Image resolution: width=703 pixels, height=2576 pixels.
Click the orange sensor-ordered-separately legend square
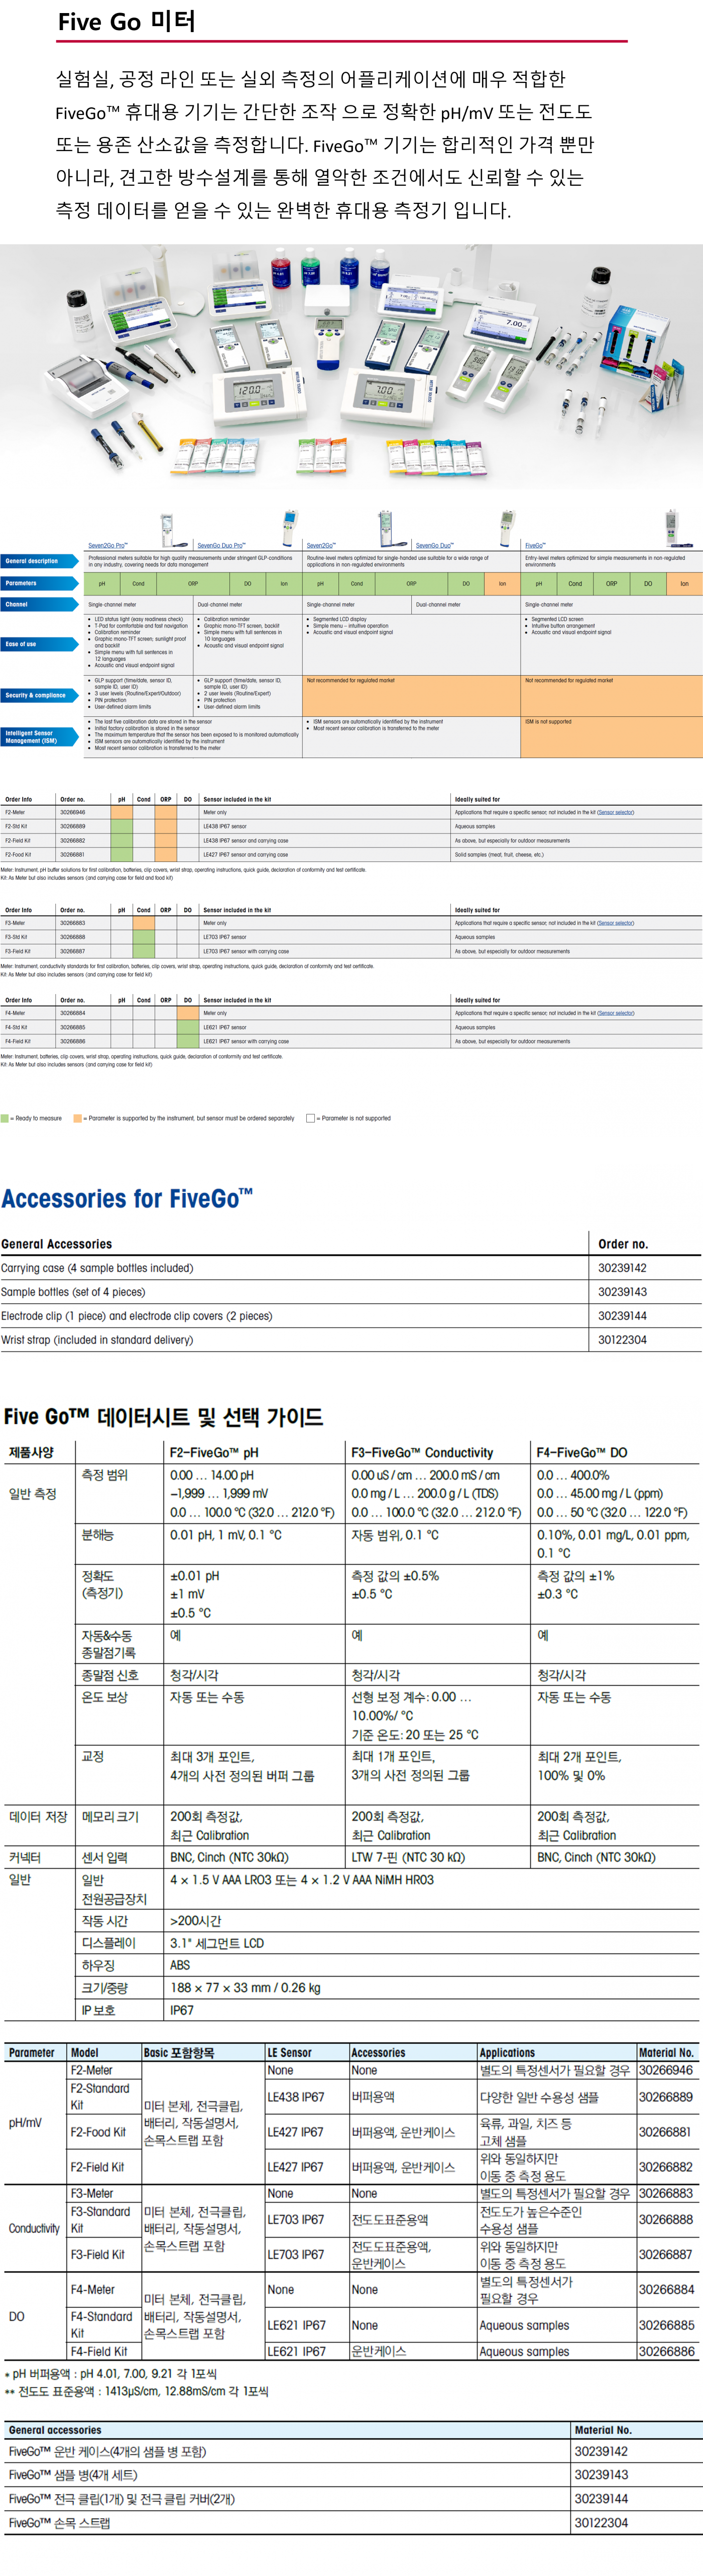(78, 1119)
